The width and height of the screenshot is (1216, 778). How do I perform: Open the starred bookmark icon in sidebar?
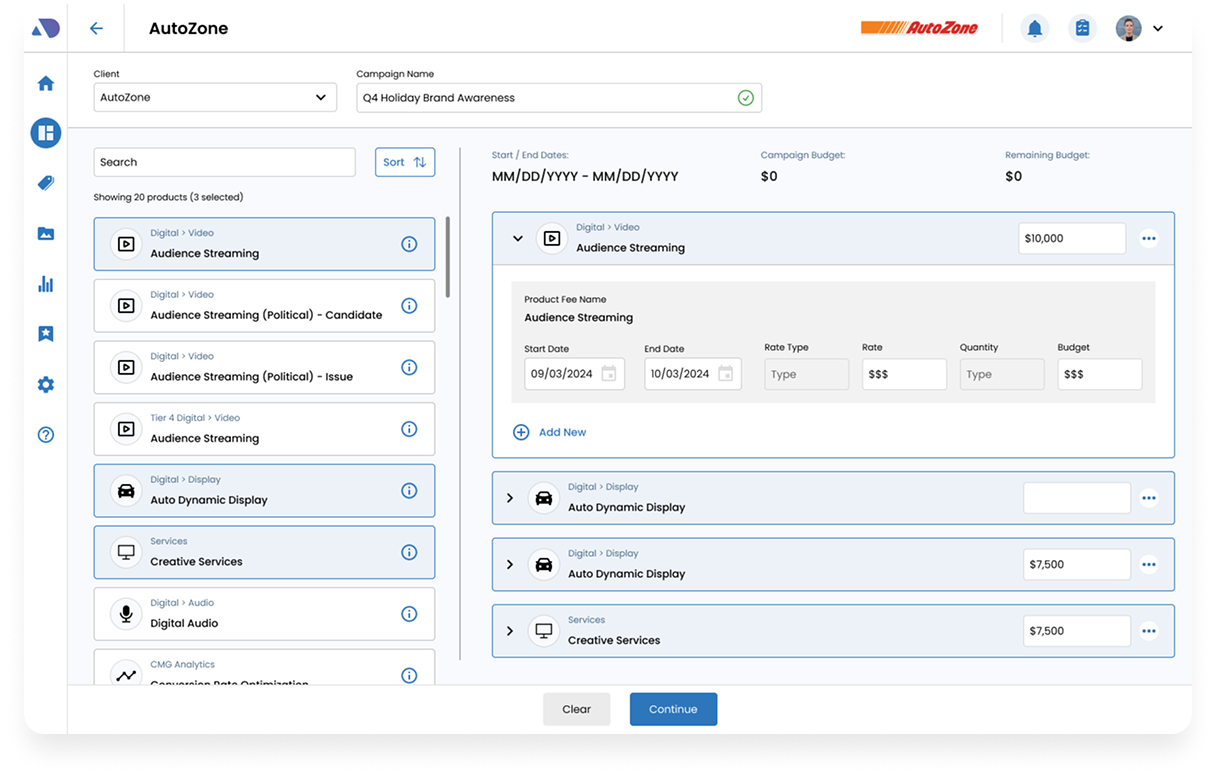(x=46, y=334)
